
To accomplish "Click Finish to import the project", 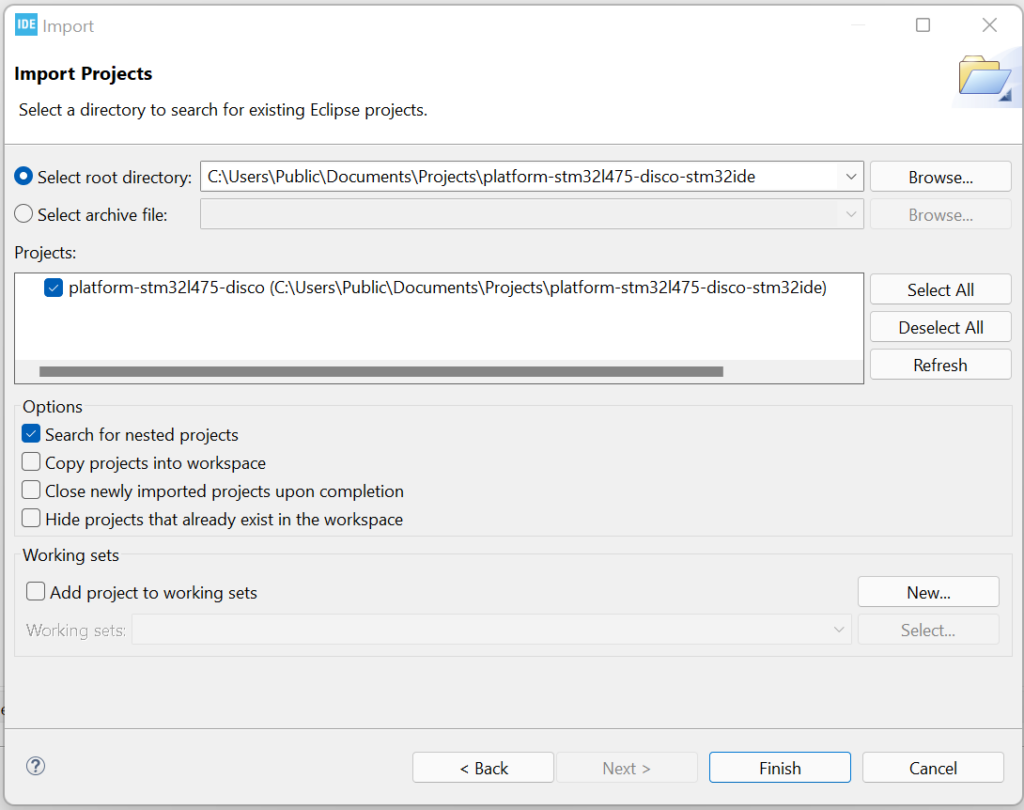I will 779,767.
